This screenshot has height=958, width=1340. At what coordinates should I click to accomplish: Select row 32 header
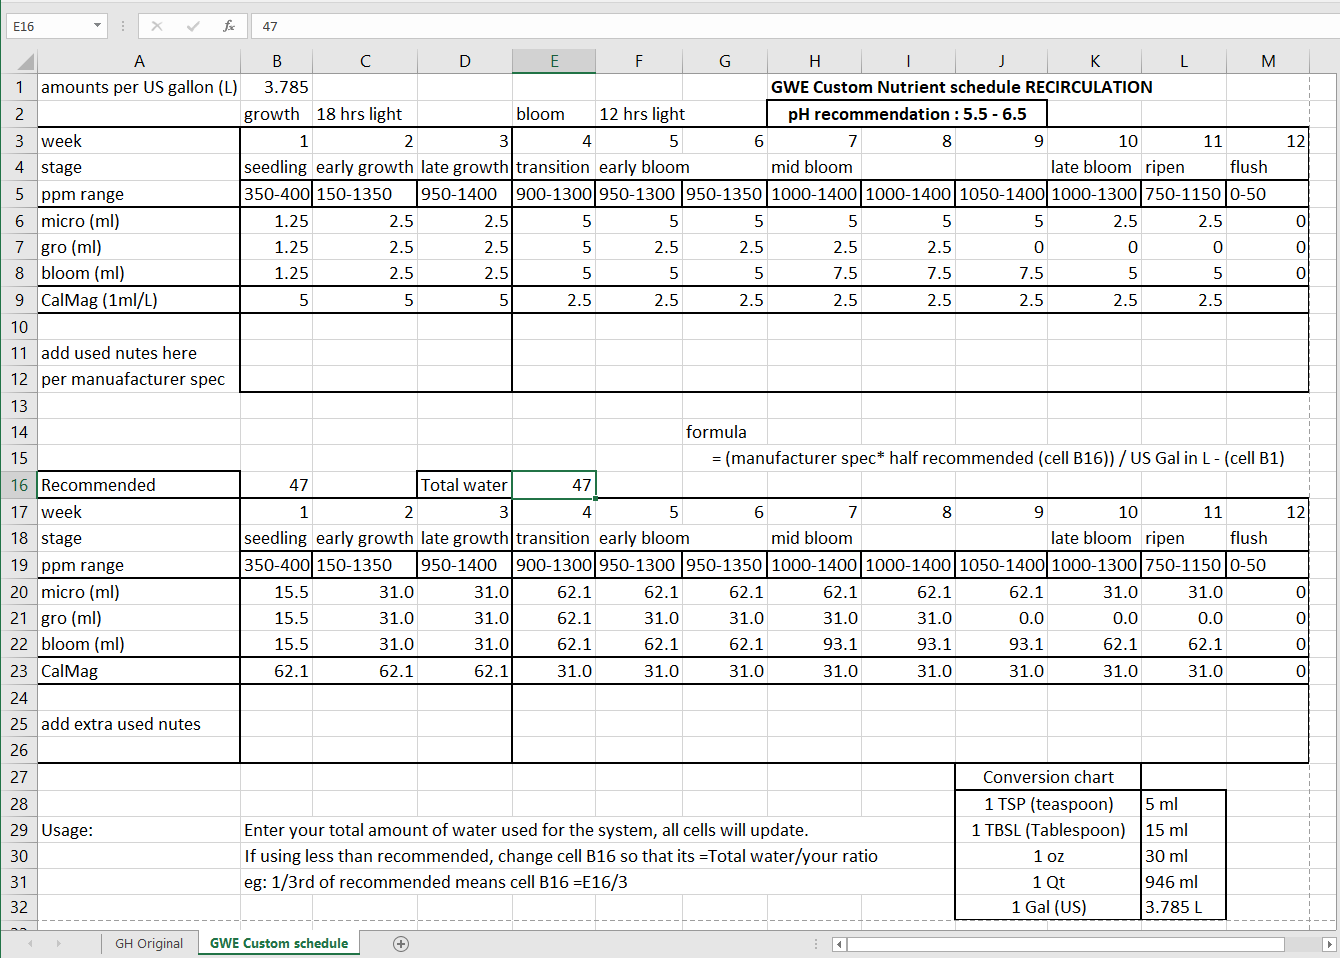pos(19,907)
